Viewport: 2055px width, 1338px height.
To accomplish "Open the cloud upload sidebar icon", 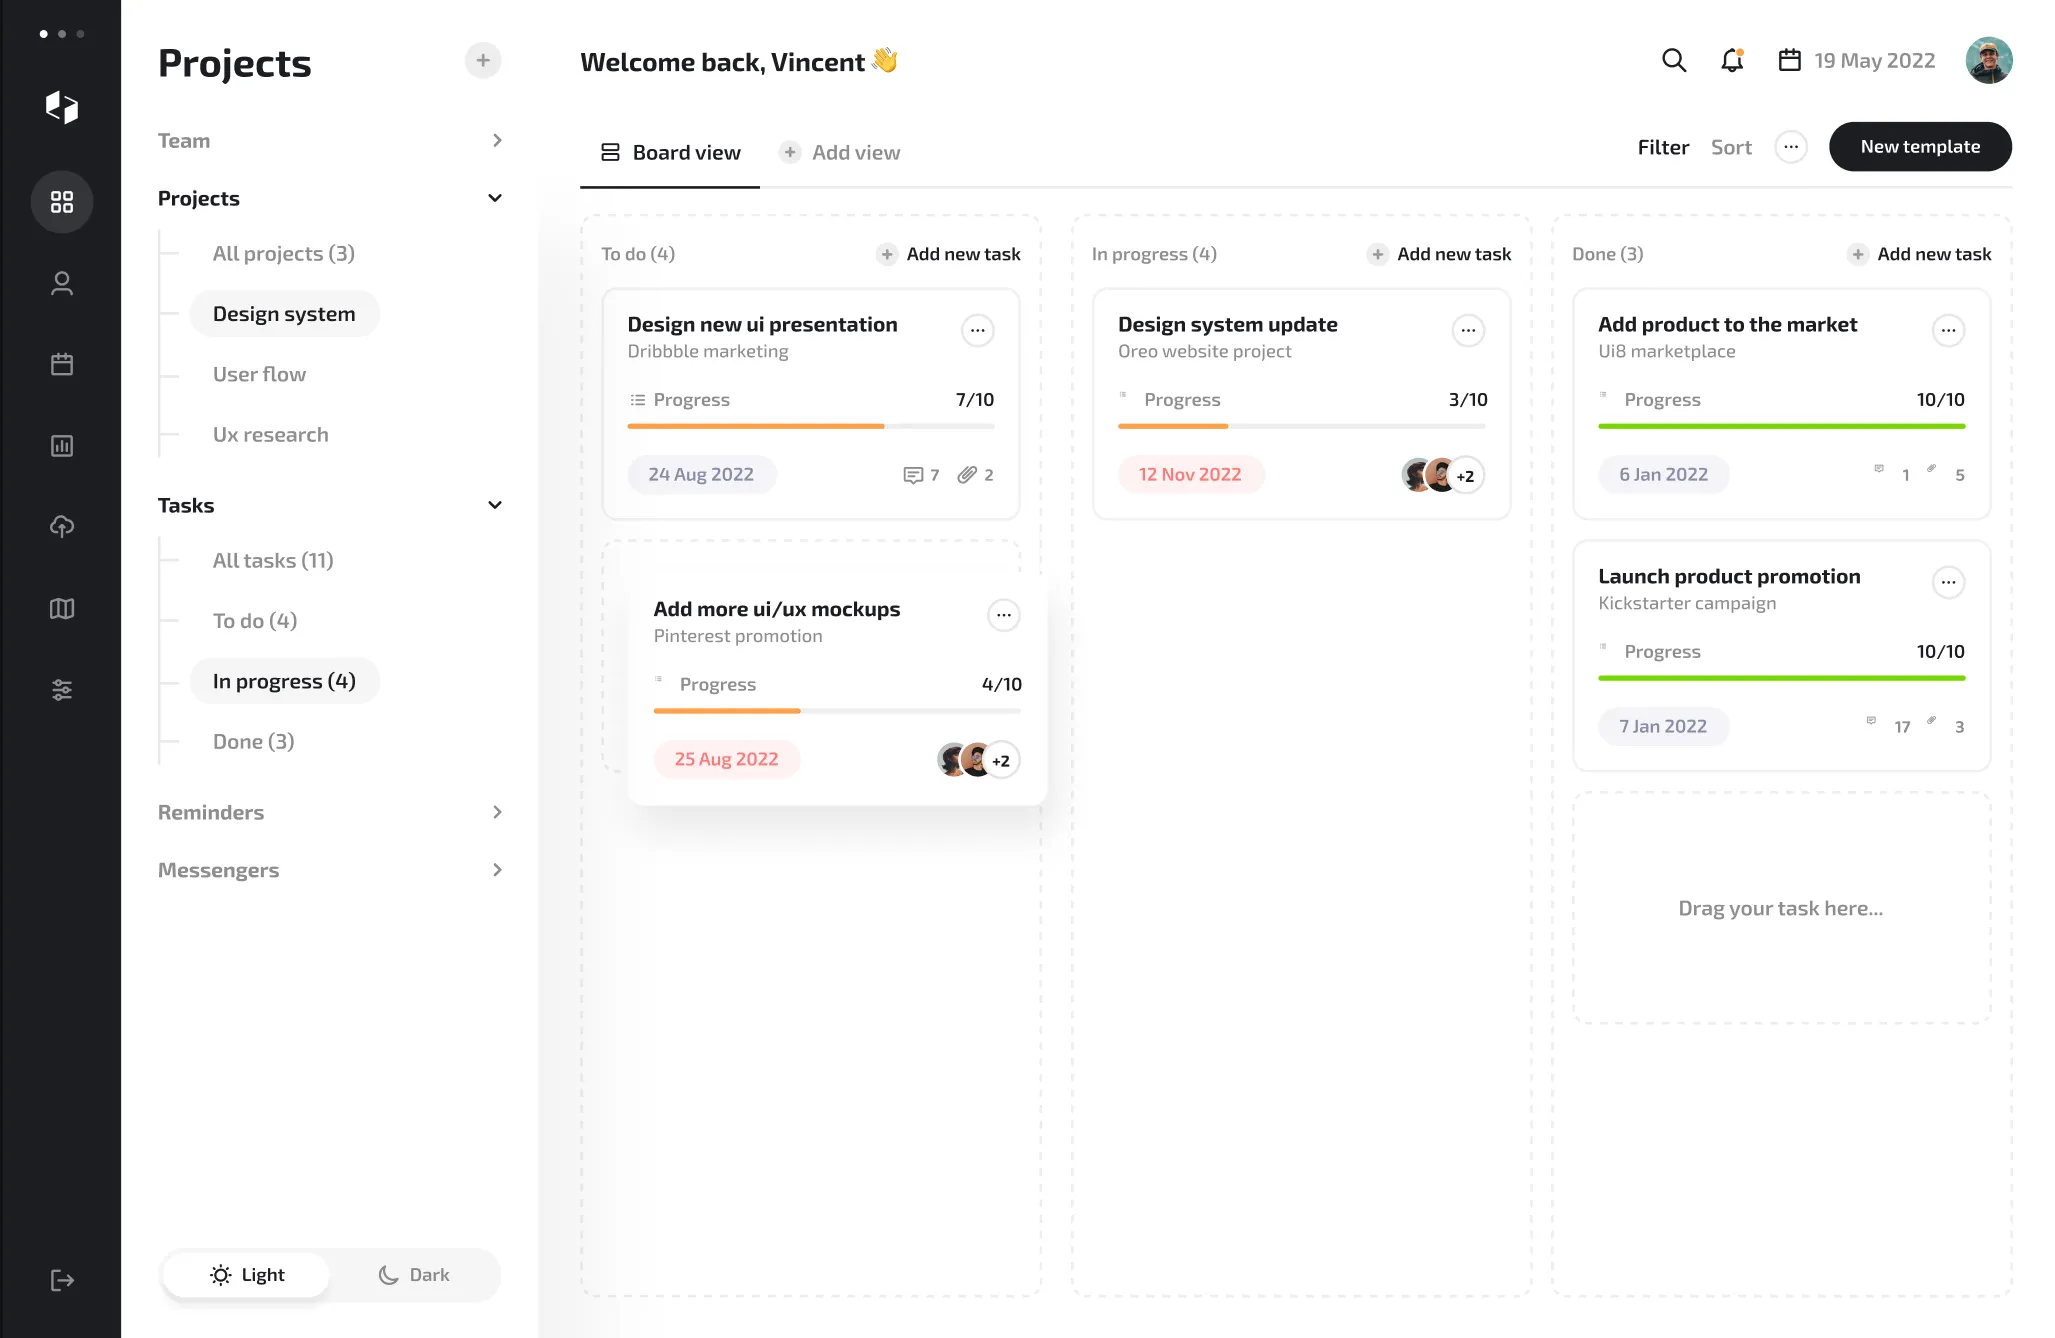I will [62, 527].
